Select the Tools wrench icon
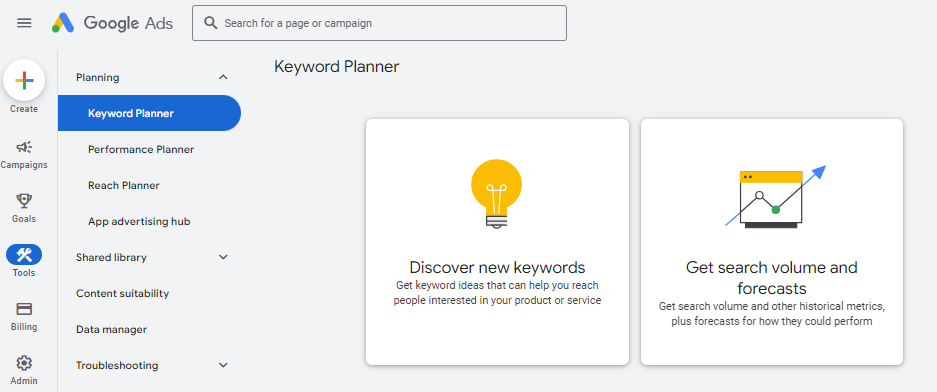Screen dimensions: 937x392 tap(24, 255)
